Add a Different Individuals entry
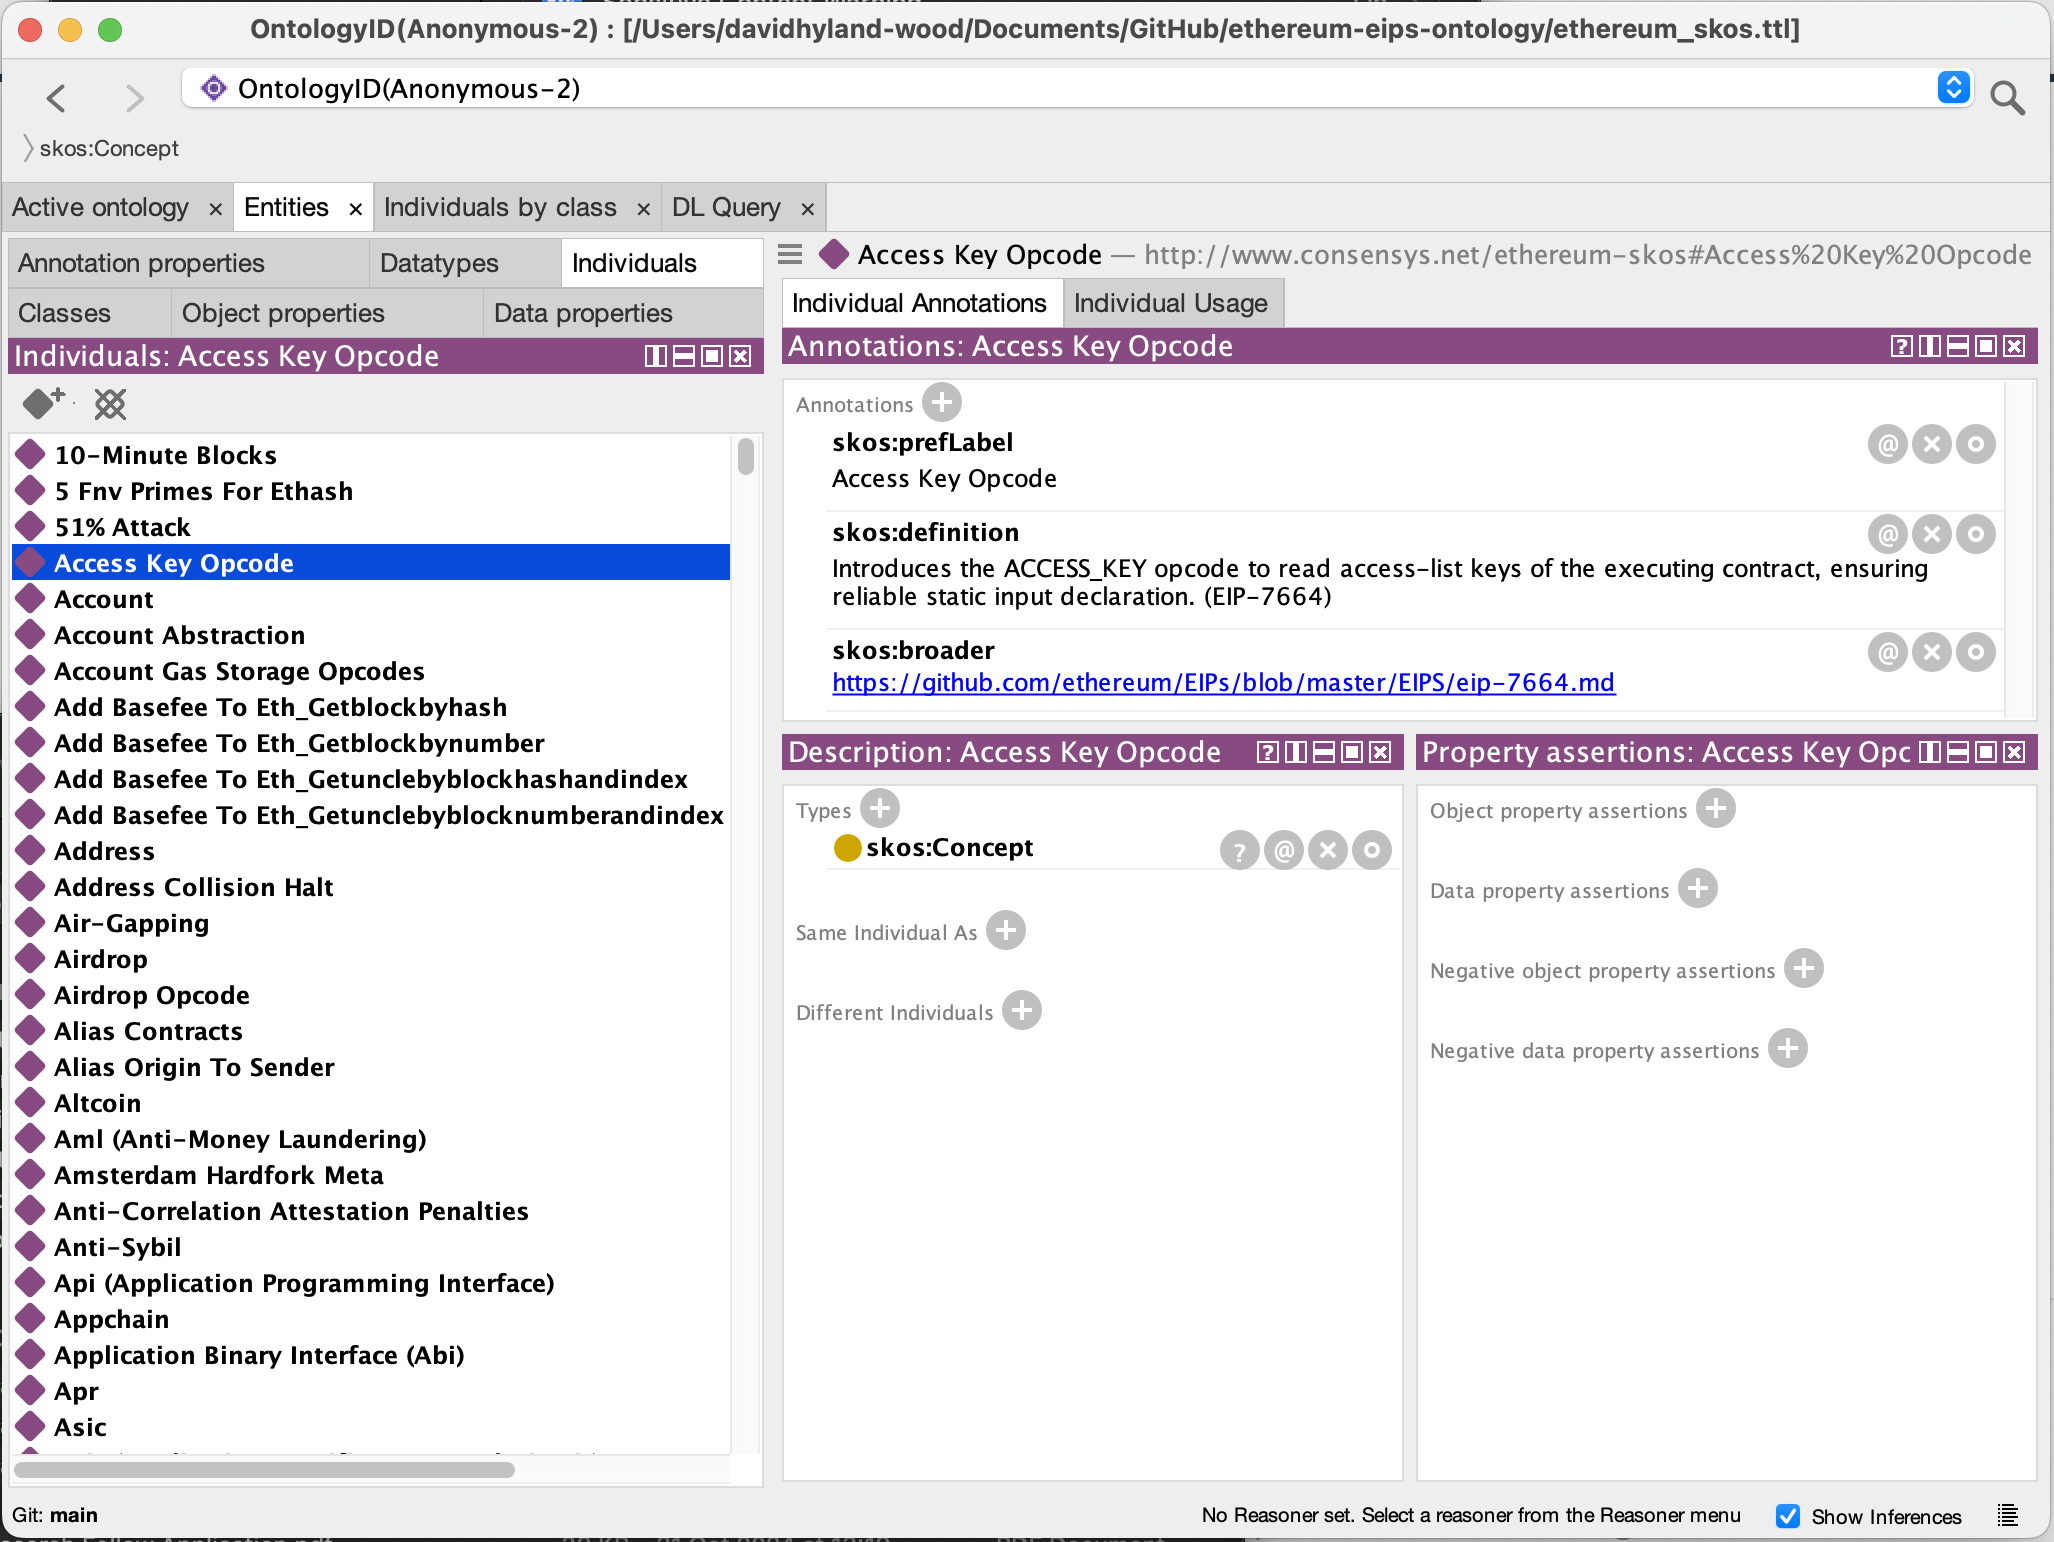Screen dimensions: 2054x1542 [1021, 1011]
